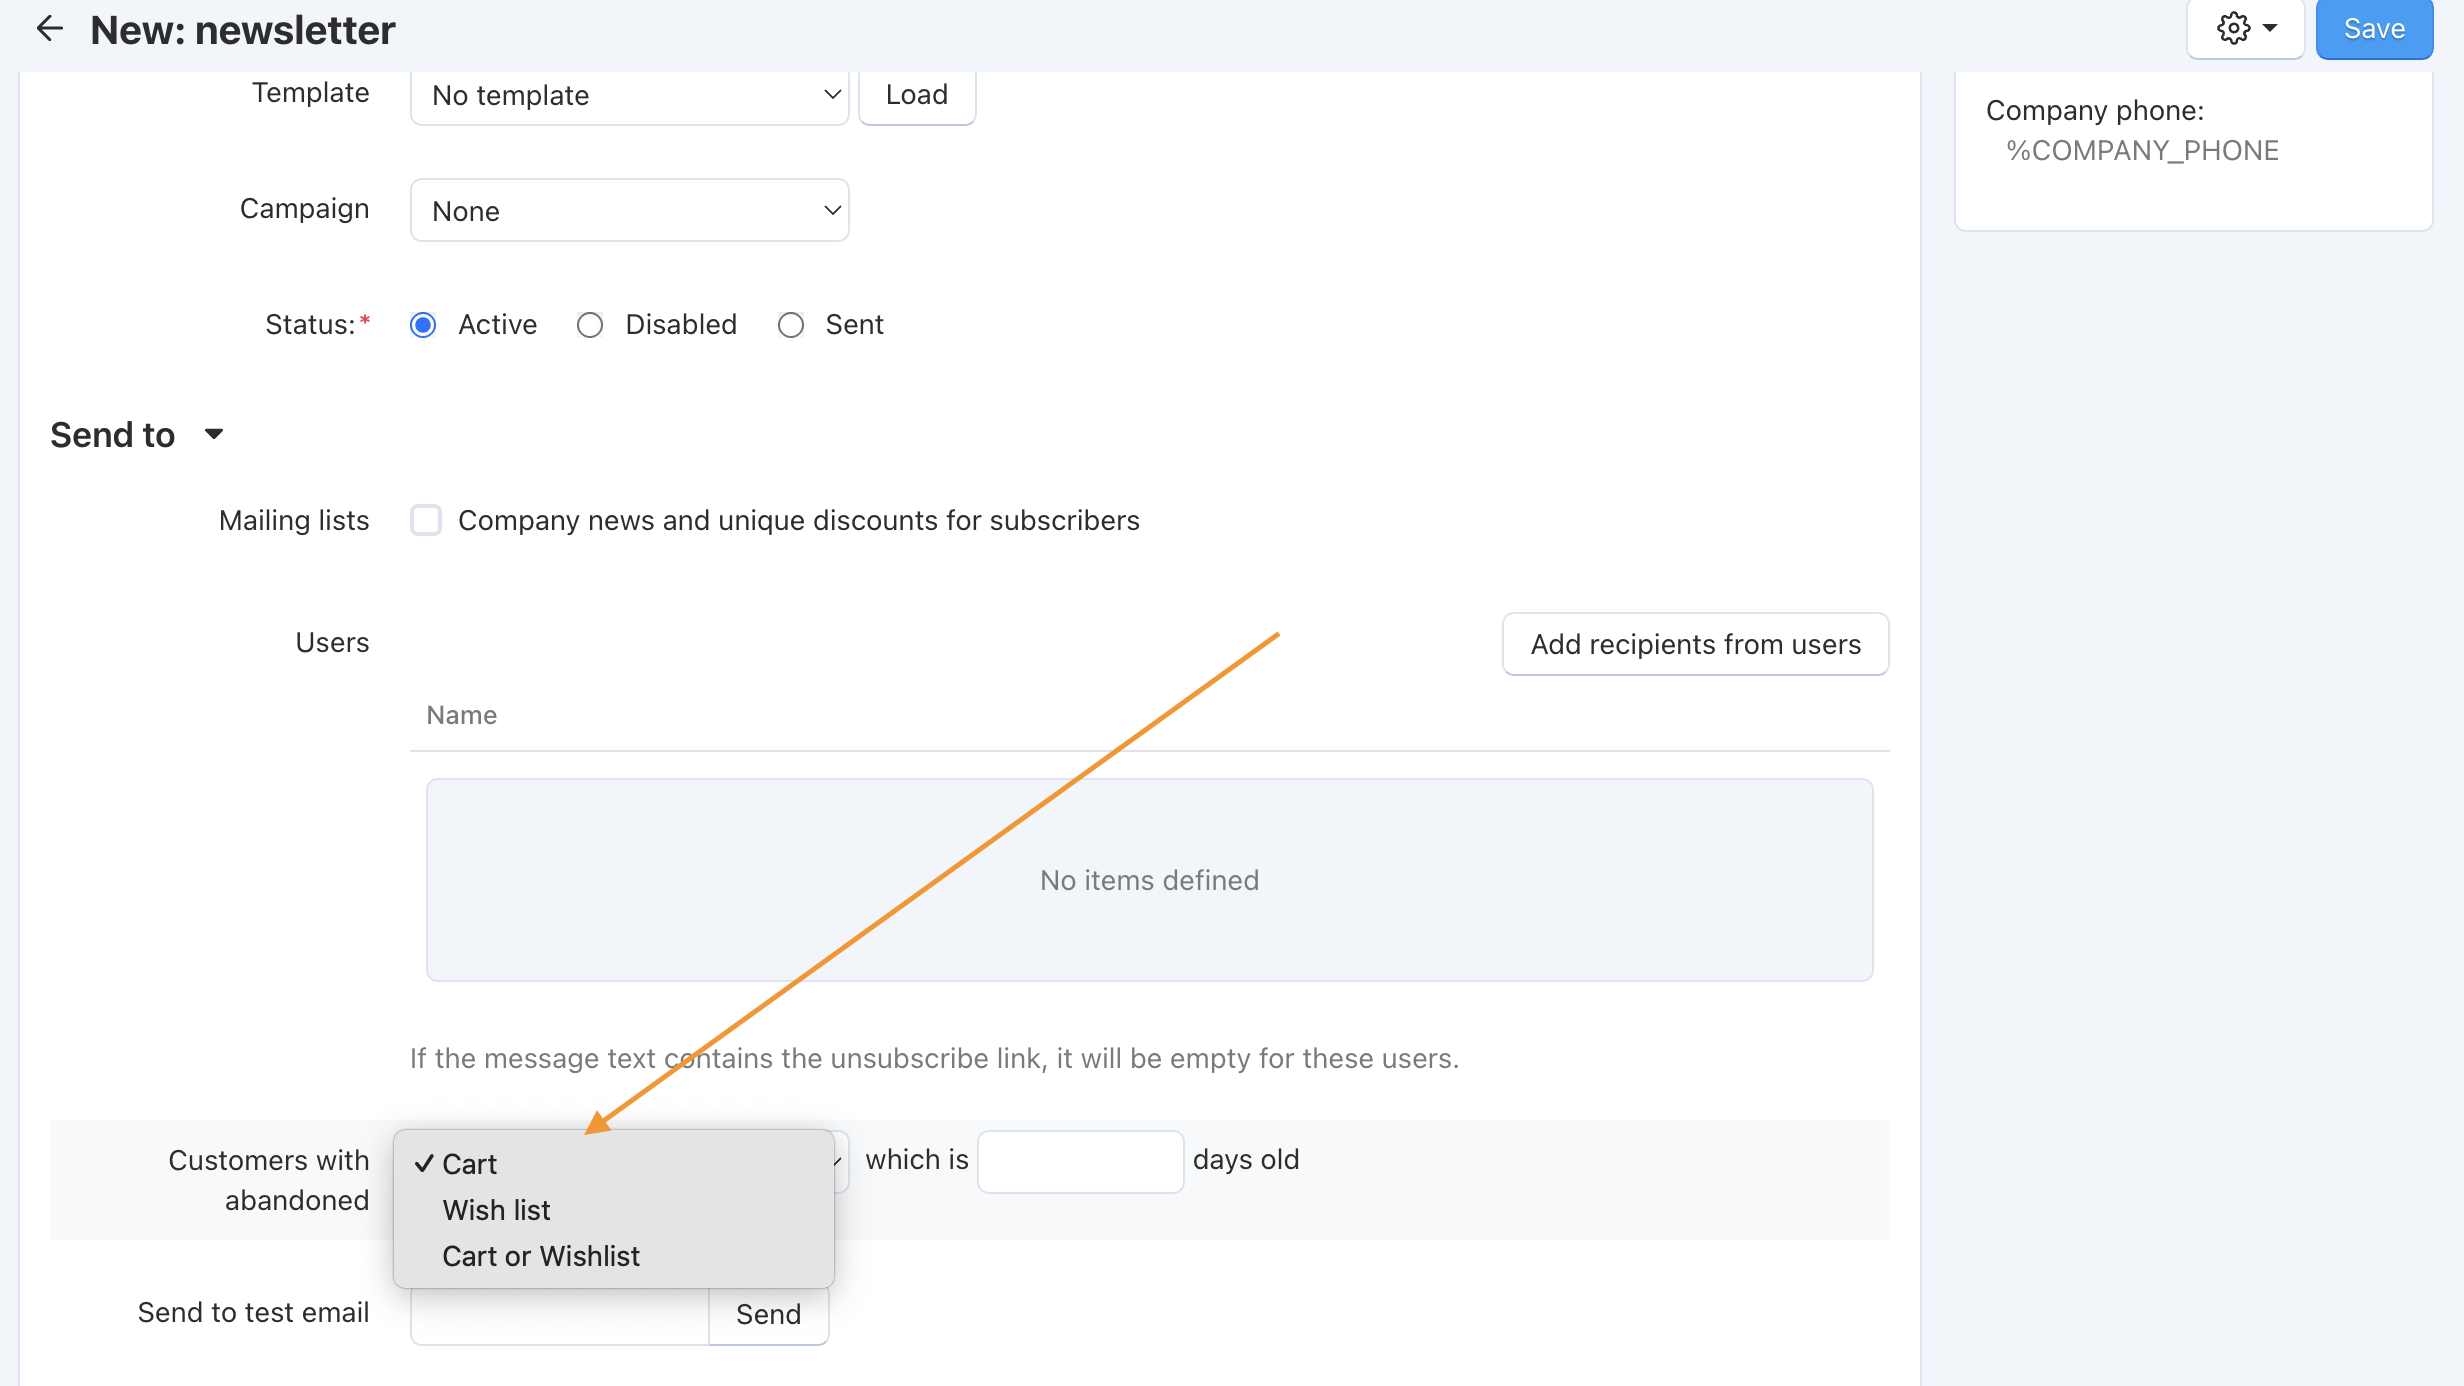Screen dimensions: 2464x1386
Task: Choose Cart in the abandoned dropdown
Action: tap(613, 1164)
